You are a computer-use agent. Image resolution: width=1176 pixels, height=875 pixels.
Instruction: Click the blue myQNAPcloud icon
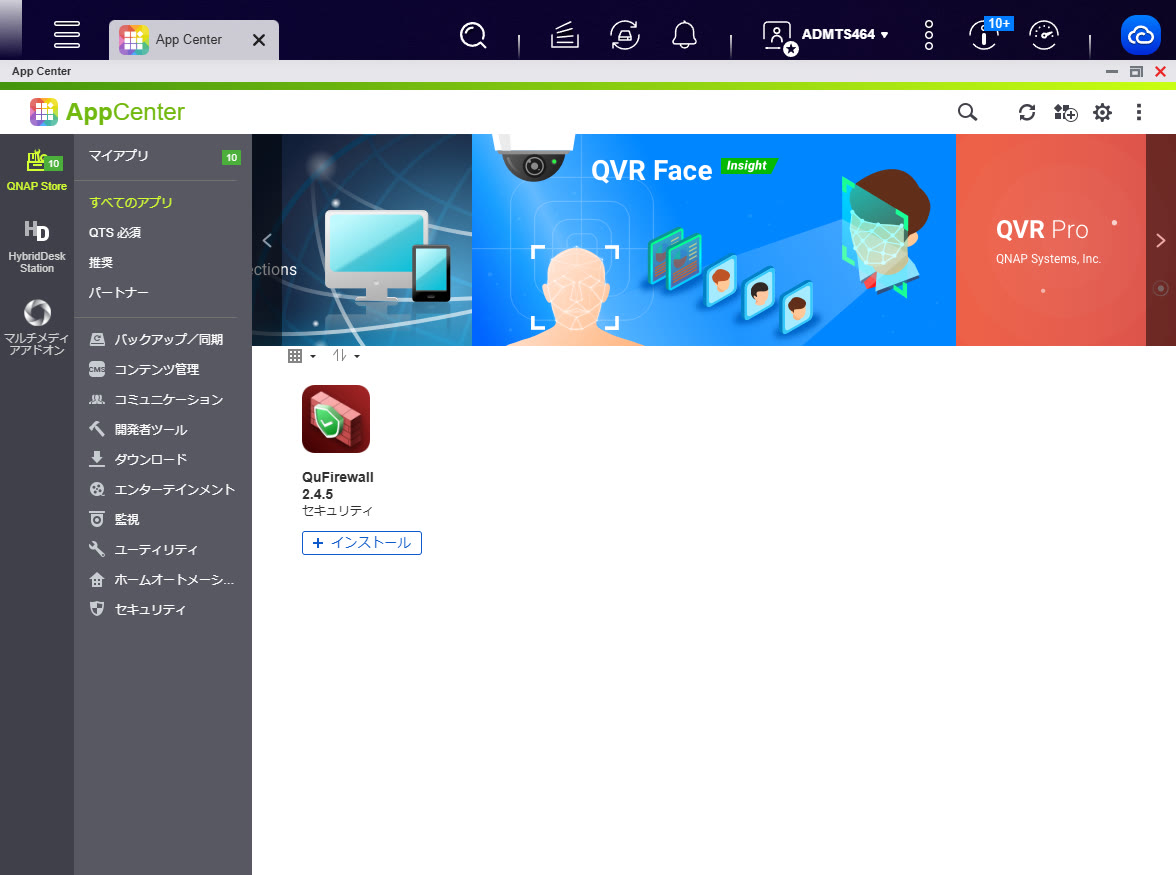coord(1141,34)
